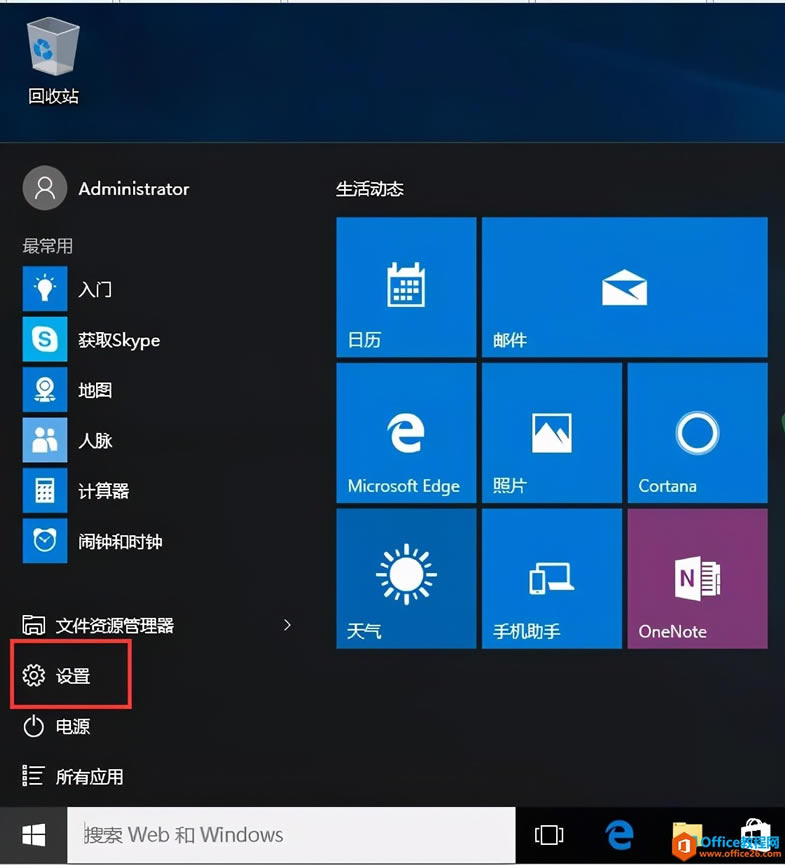This screenshot has width=785, height=865.
Task: Click the Windows Start button
Action: pos(34,835)
